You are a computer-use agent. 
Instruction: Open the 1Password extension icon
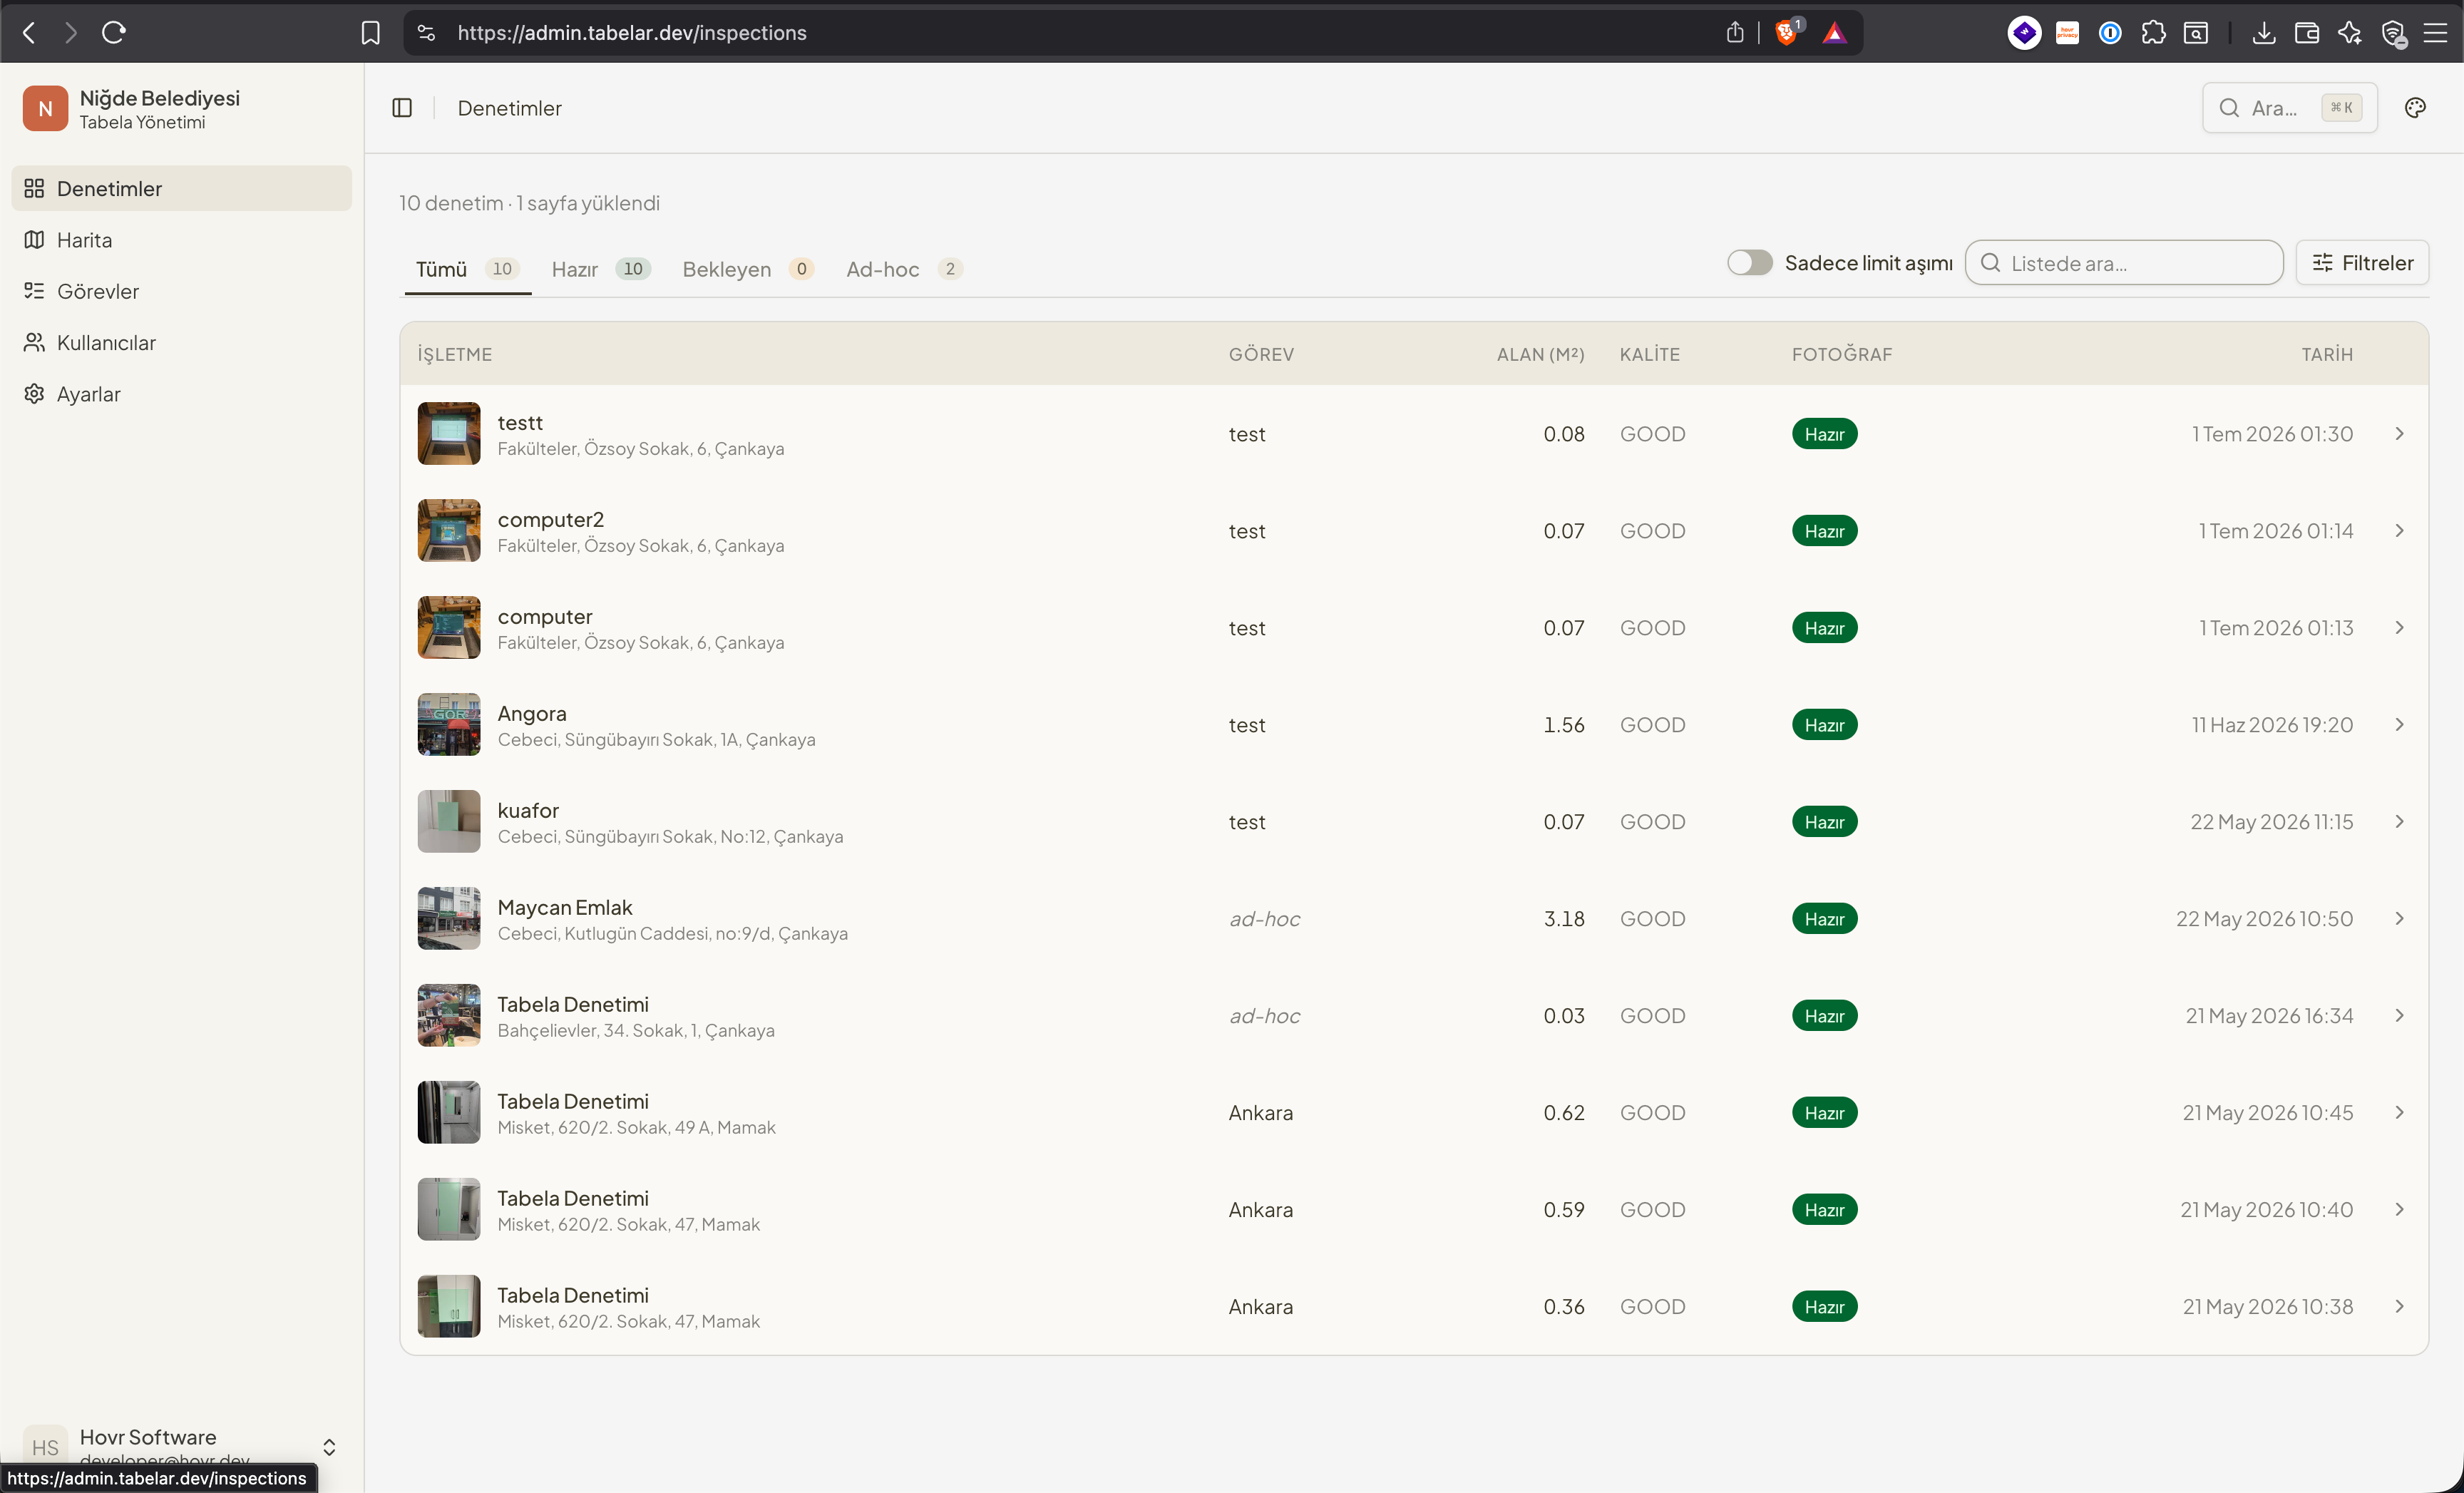(x=2110, y=33)
